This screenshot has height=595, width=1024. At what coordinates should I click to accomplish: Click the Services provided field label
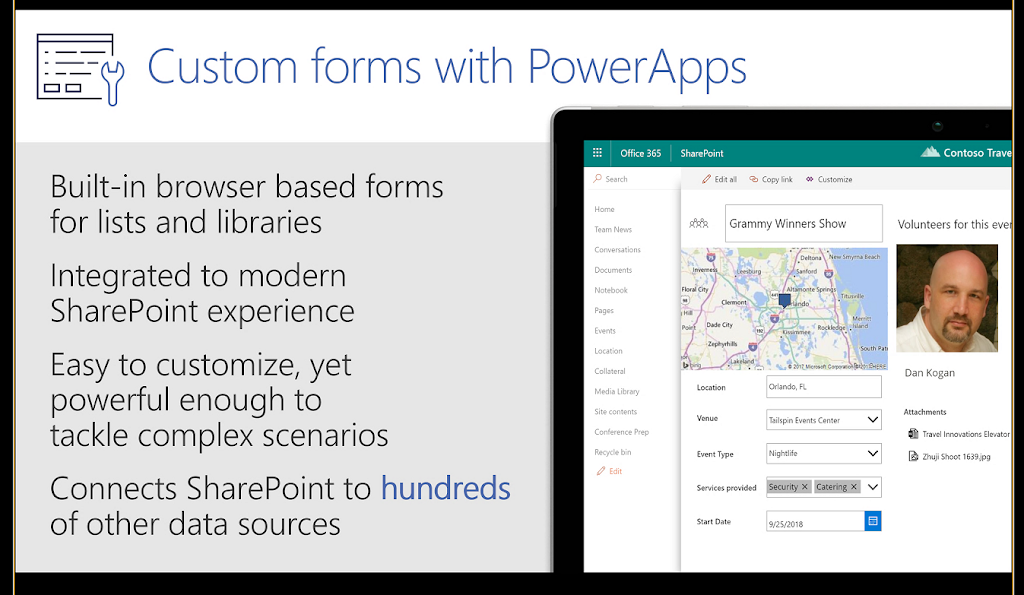(x=726, y=487)
